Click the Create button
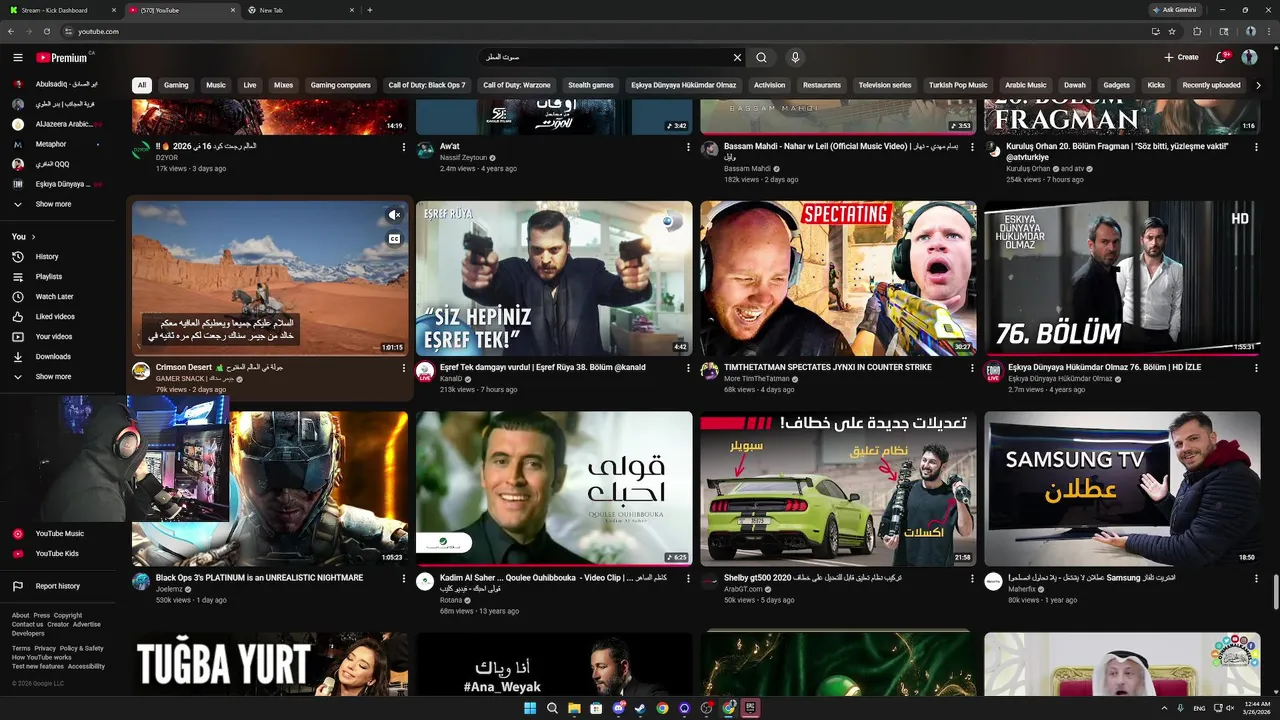This screenshot has width=1280, height=720. (1181, 58)
